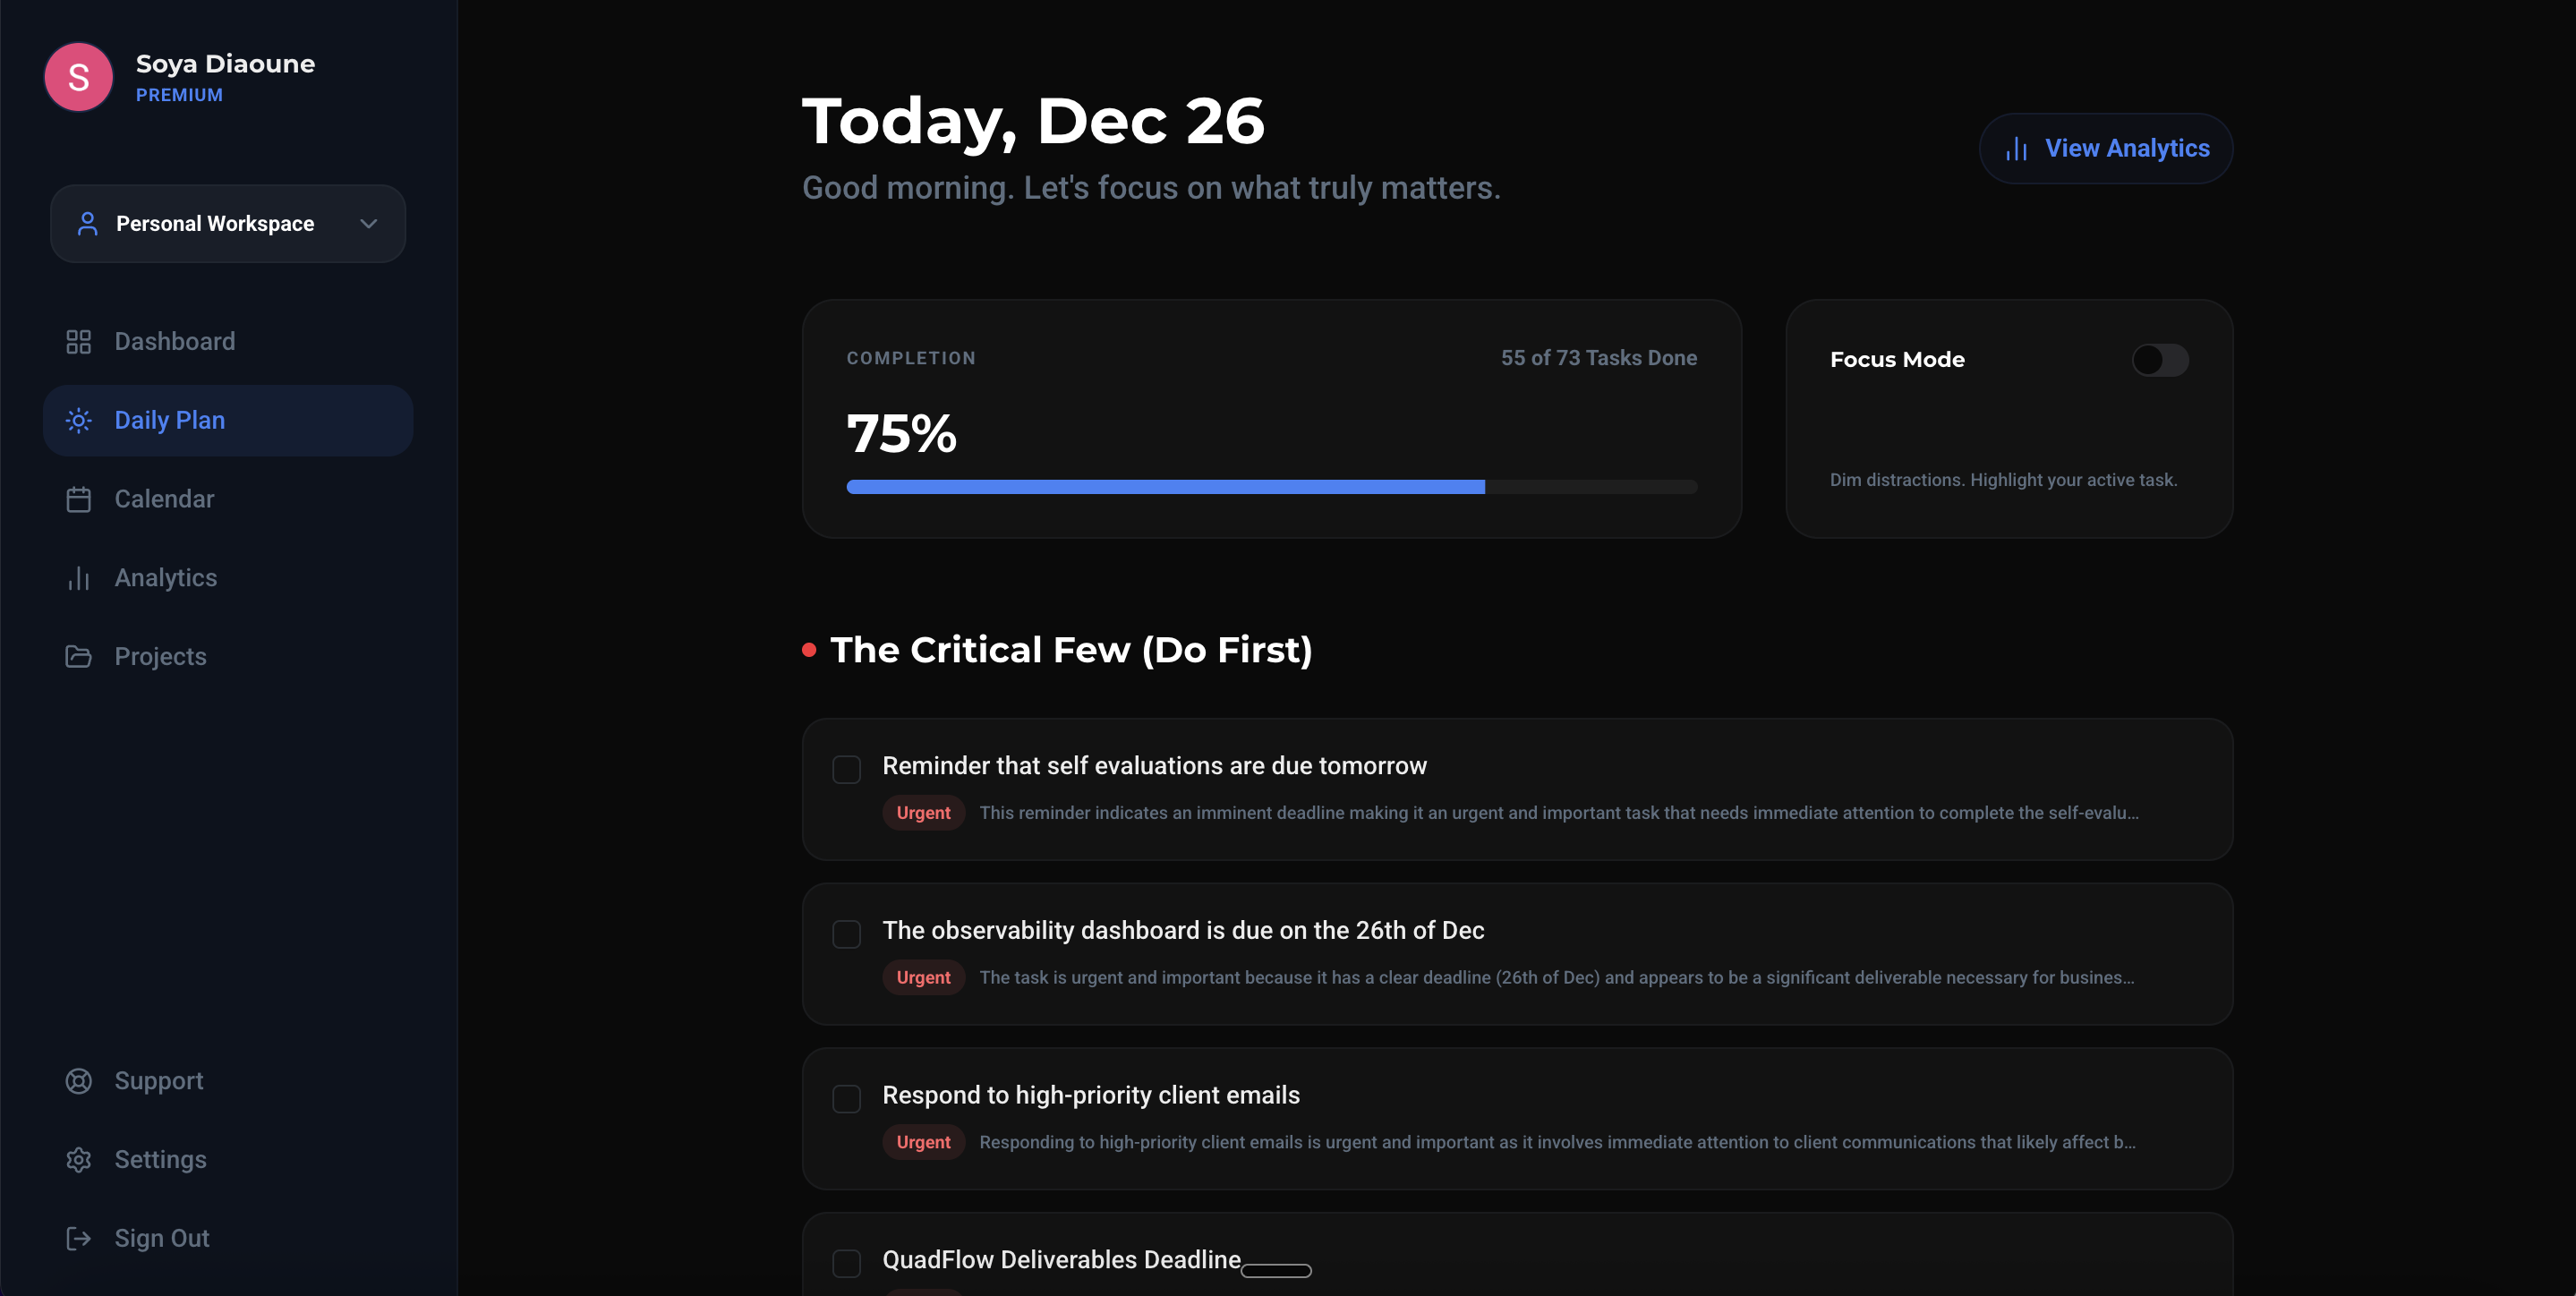Click the blue completion progress bar
Screen dimensions: 2576x1296
(x=1165, y=487)
